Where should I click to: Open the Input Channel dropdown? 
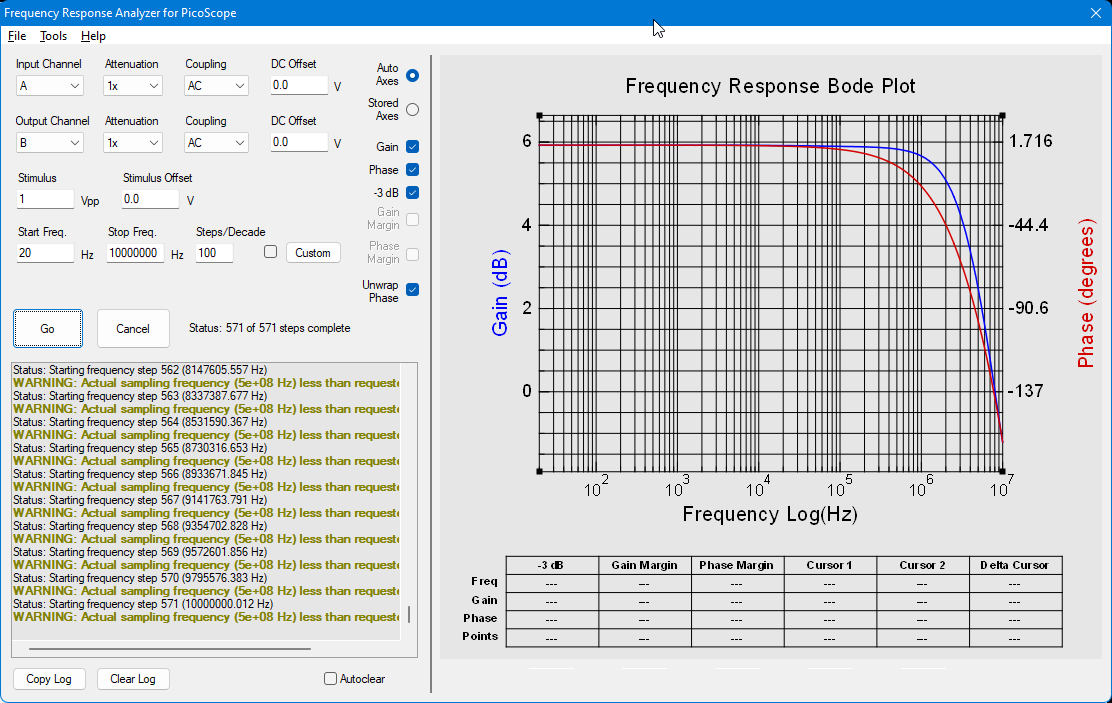coord(50,86)
